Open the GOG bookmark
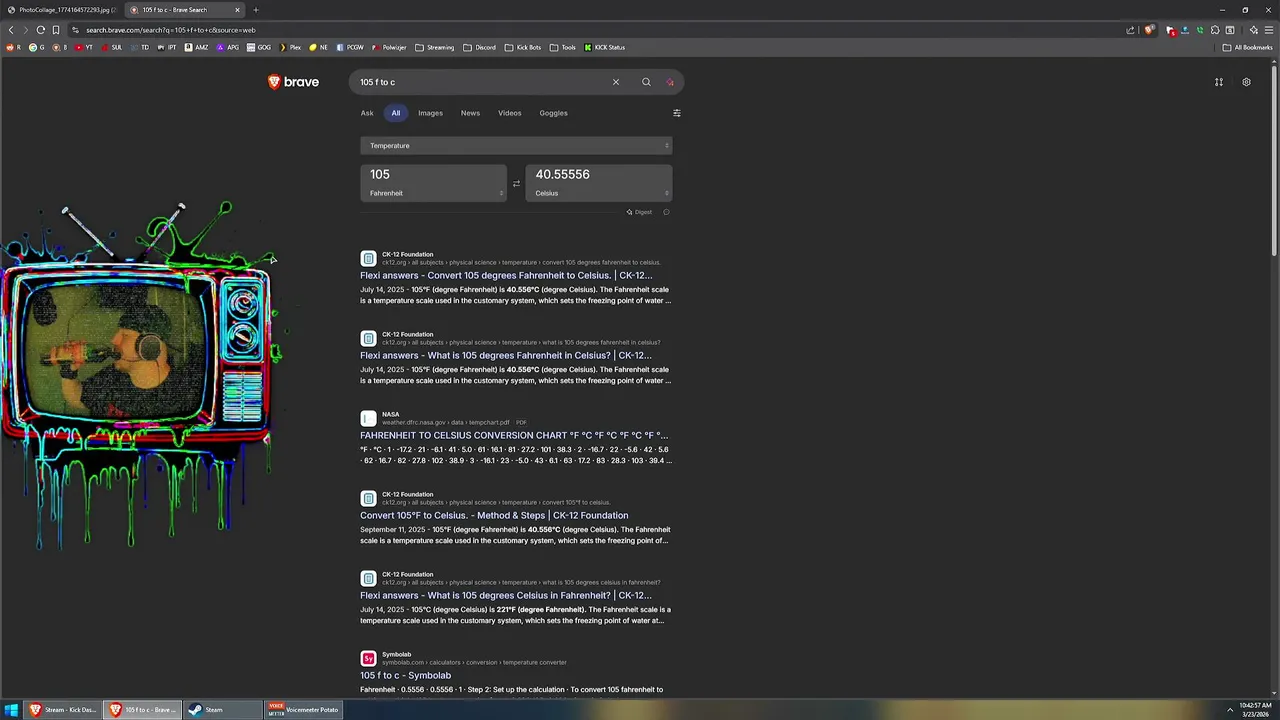The height and width of the screenshot is (720, 1280). pos(259,47)
